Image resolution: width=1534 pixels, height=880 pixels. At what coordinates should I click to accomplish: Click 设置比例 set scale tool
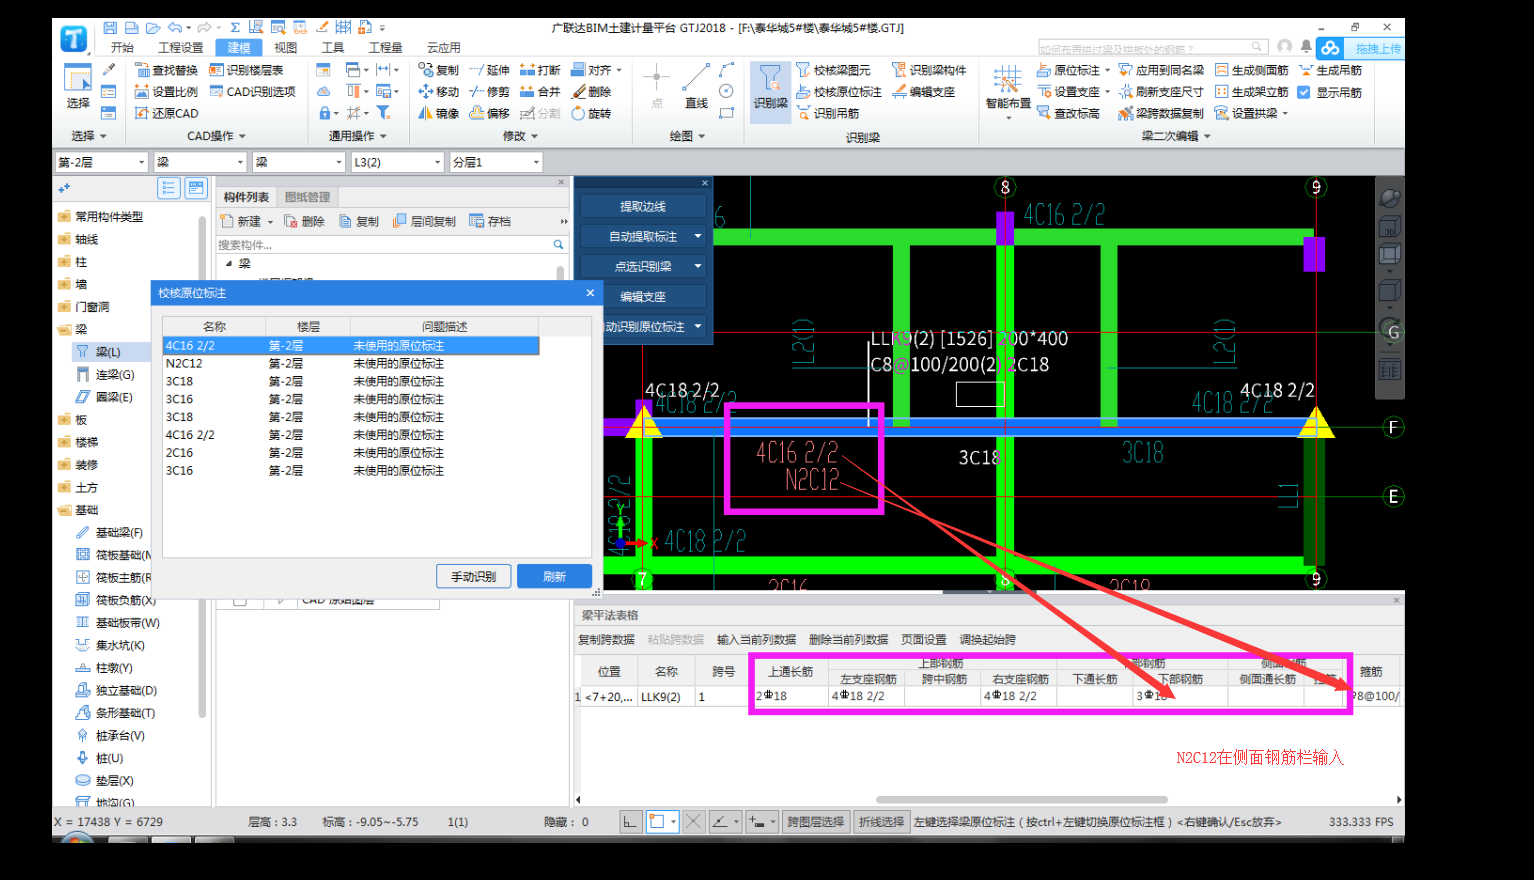166,91
